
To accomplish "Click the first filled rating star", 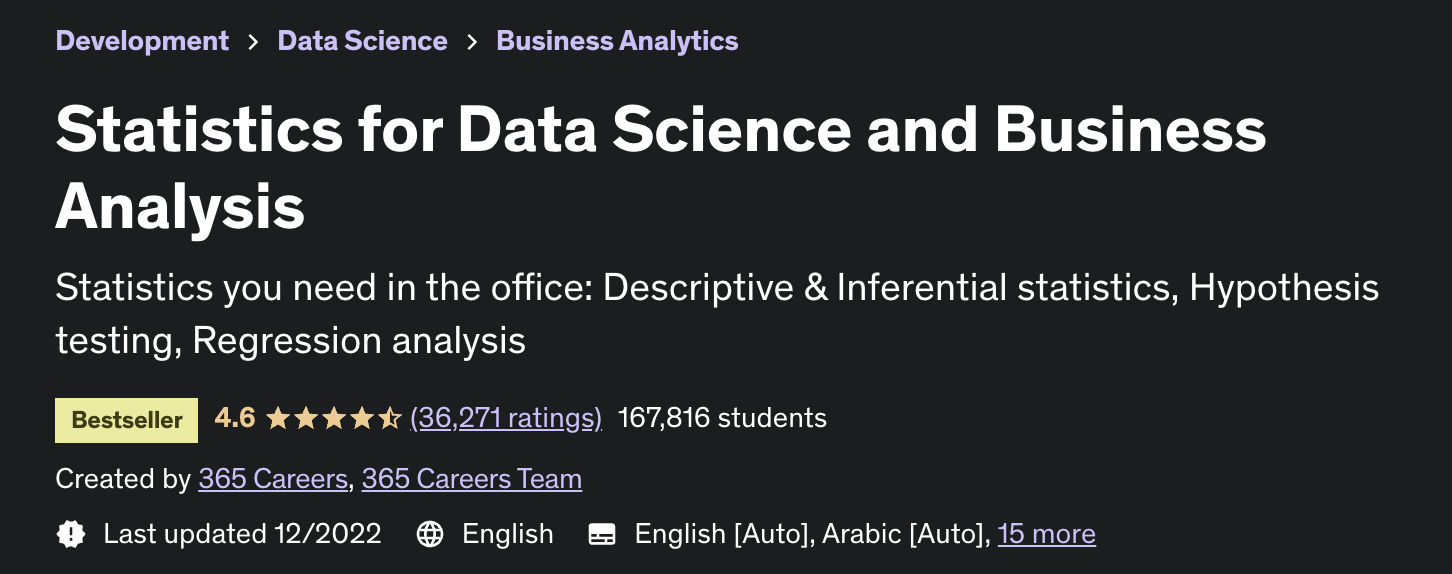I will click(277, 418).
